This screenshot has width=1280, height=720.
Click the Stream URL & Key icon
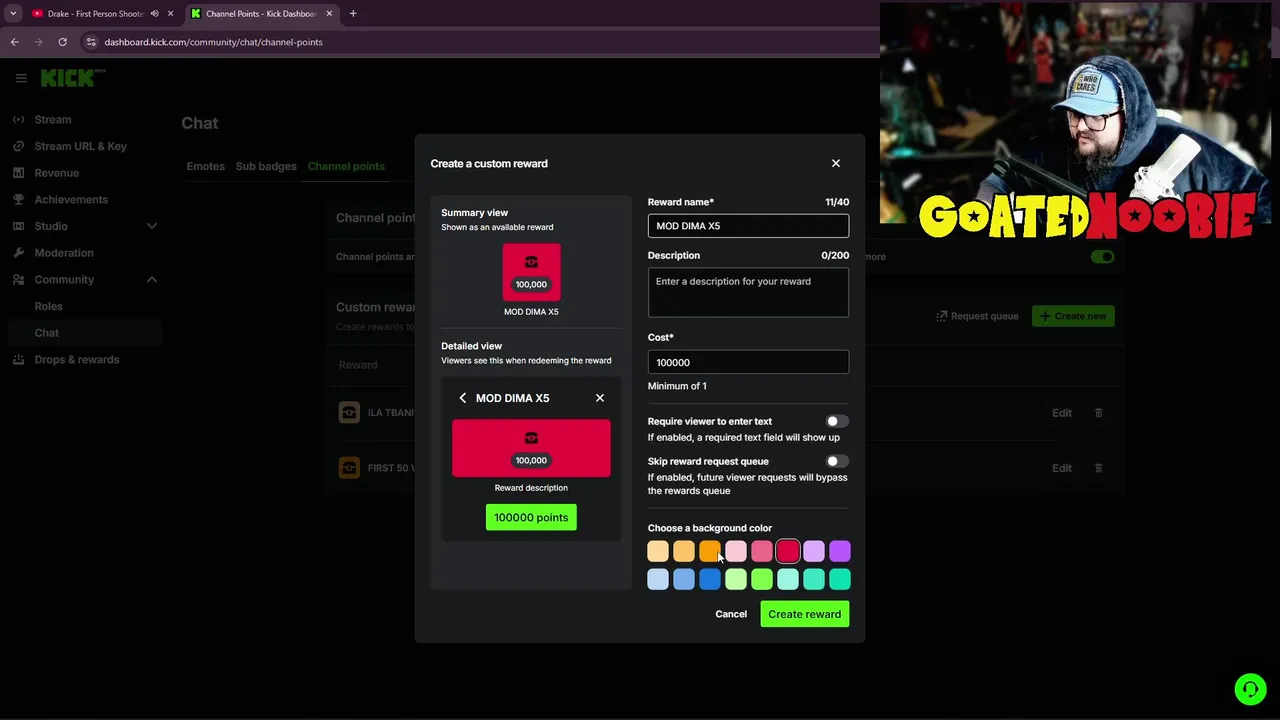click(x=18, y=146)
